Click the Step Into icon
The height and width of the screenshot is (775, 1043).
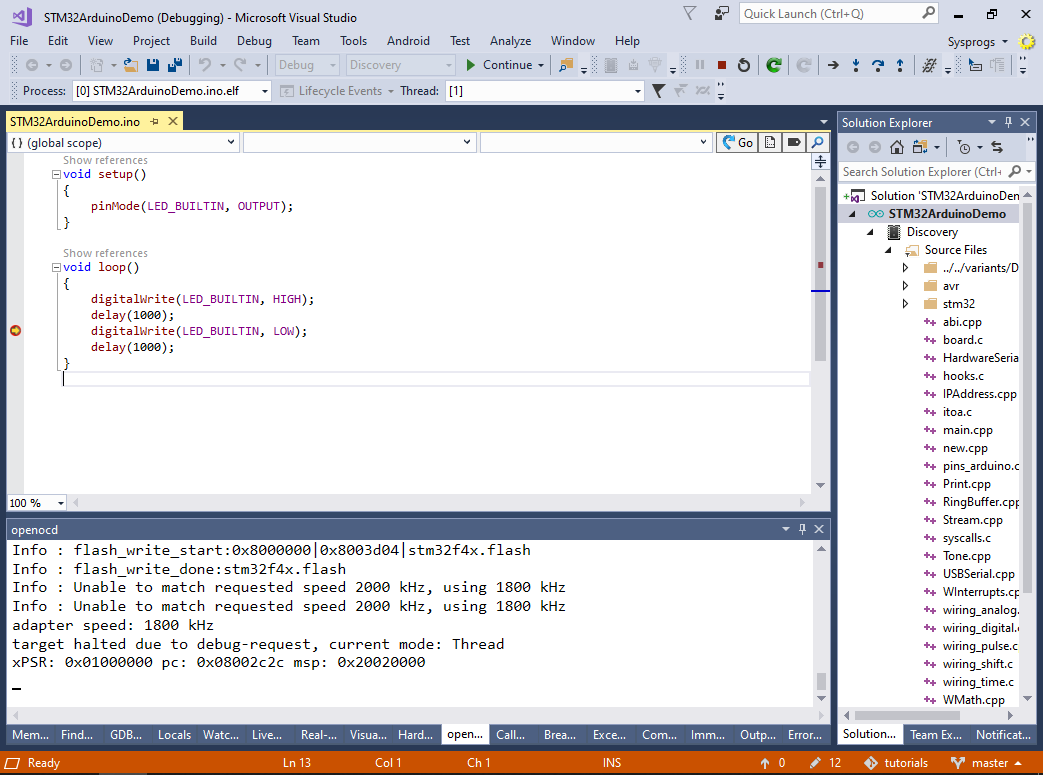coord(856,65)
